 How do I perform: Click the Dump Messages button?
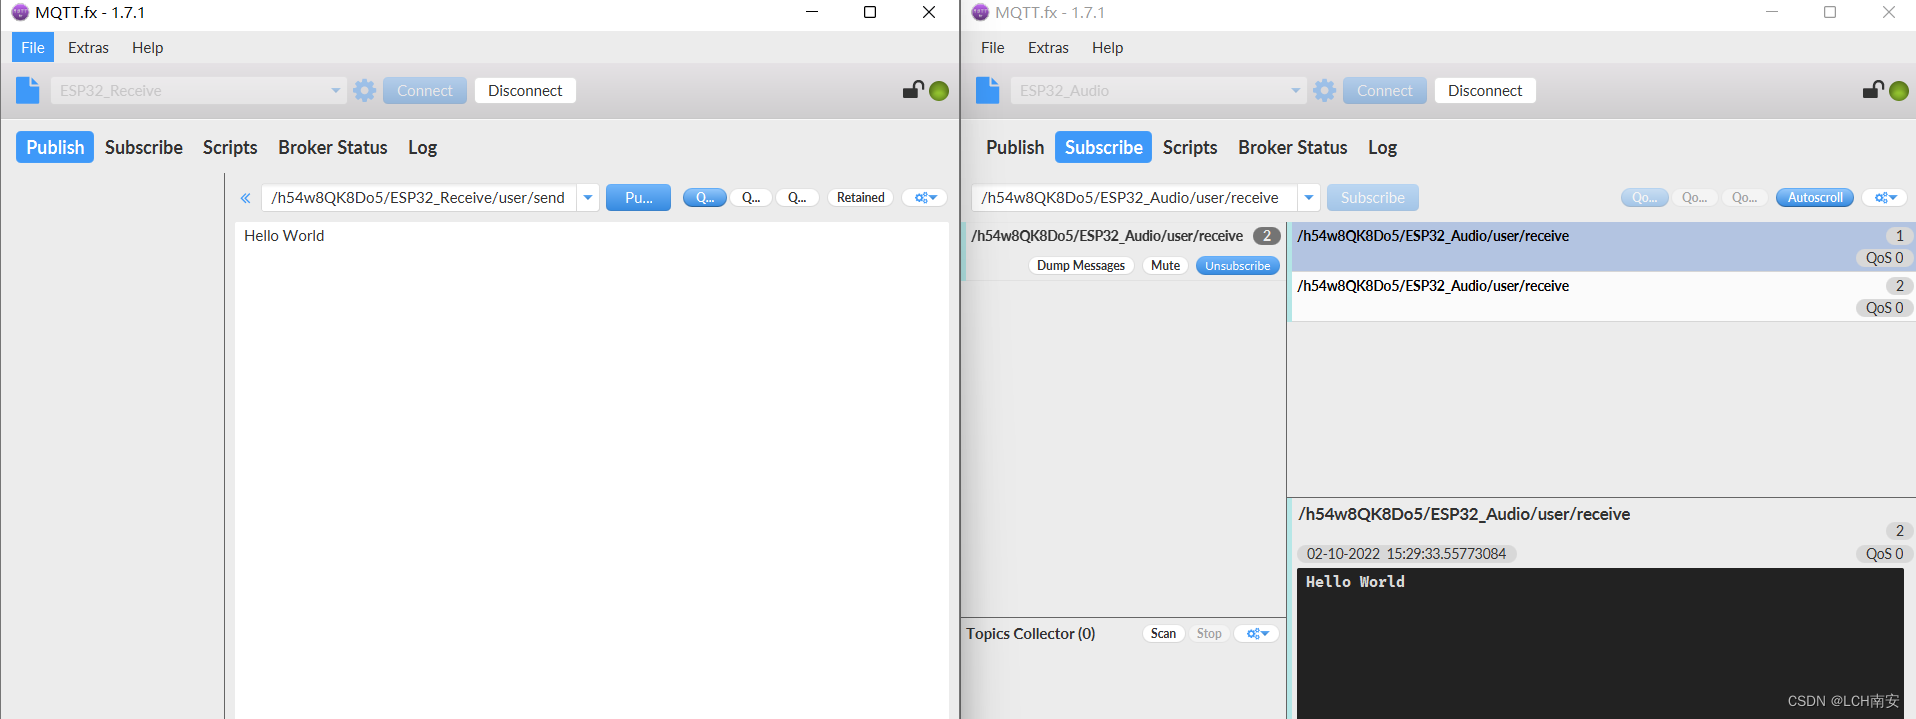pyautogui.click(x=1081, y=266)
